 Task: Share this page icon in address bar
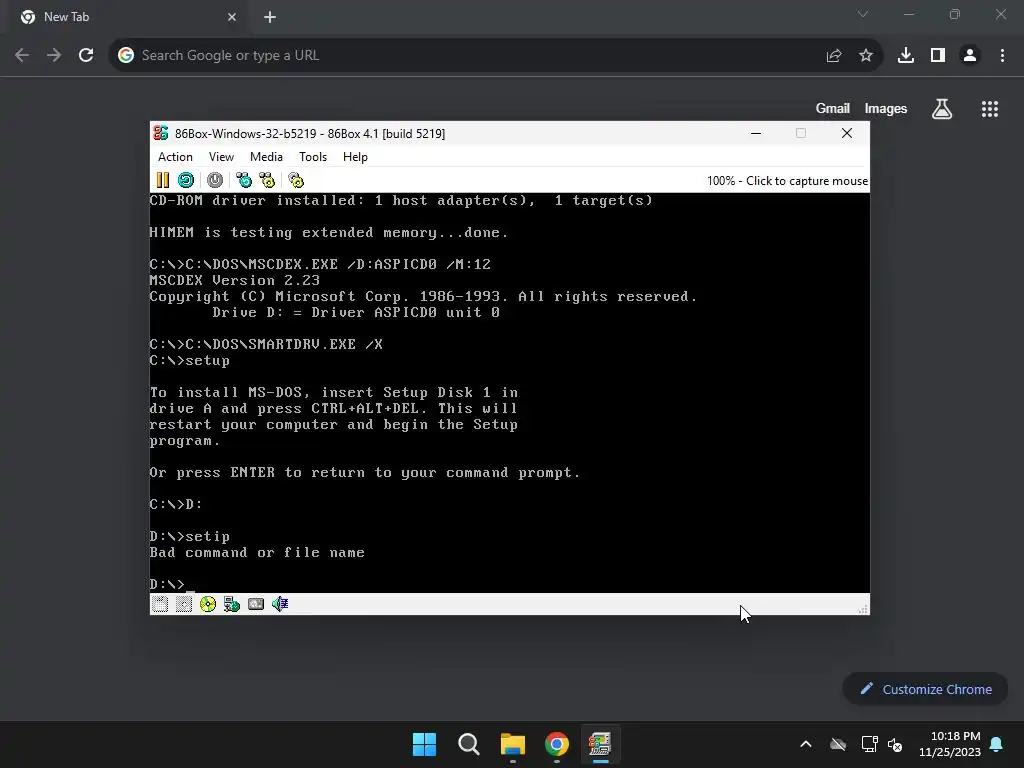click(x=834, y=56)
